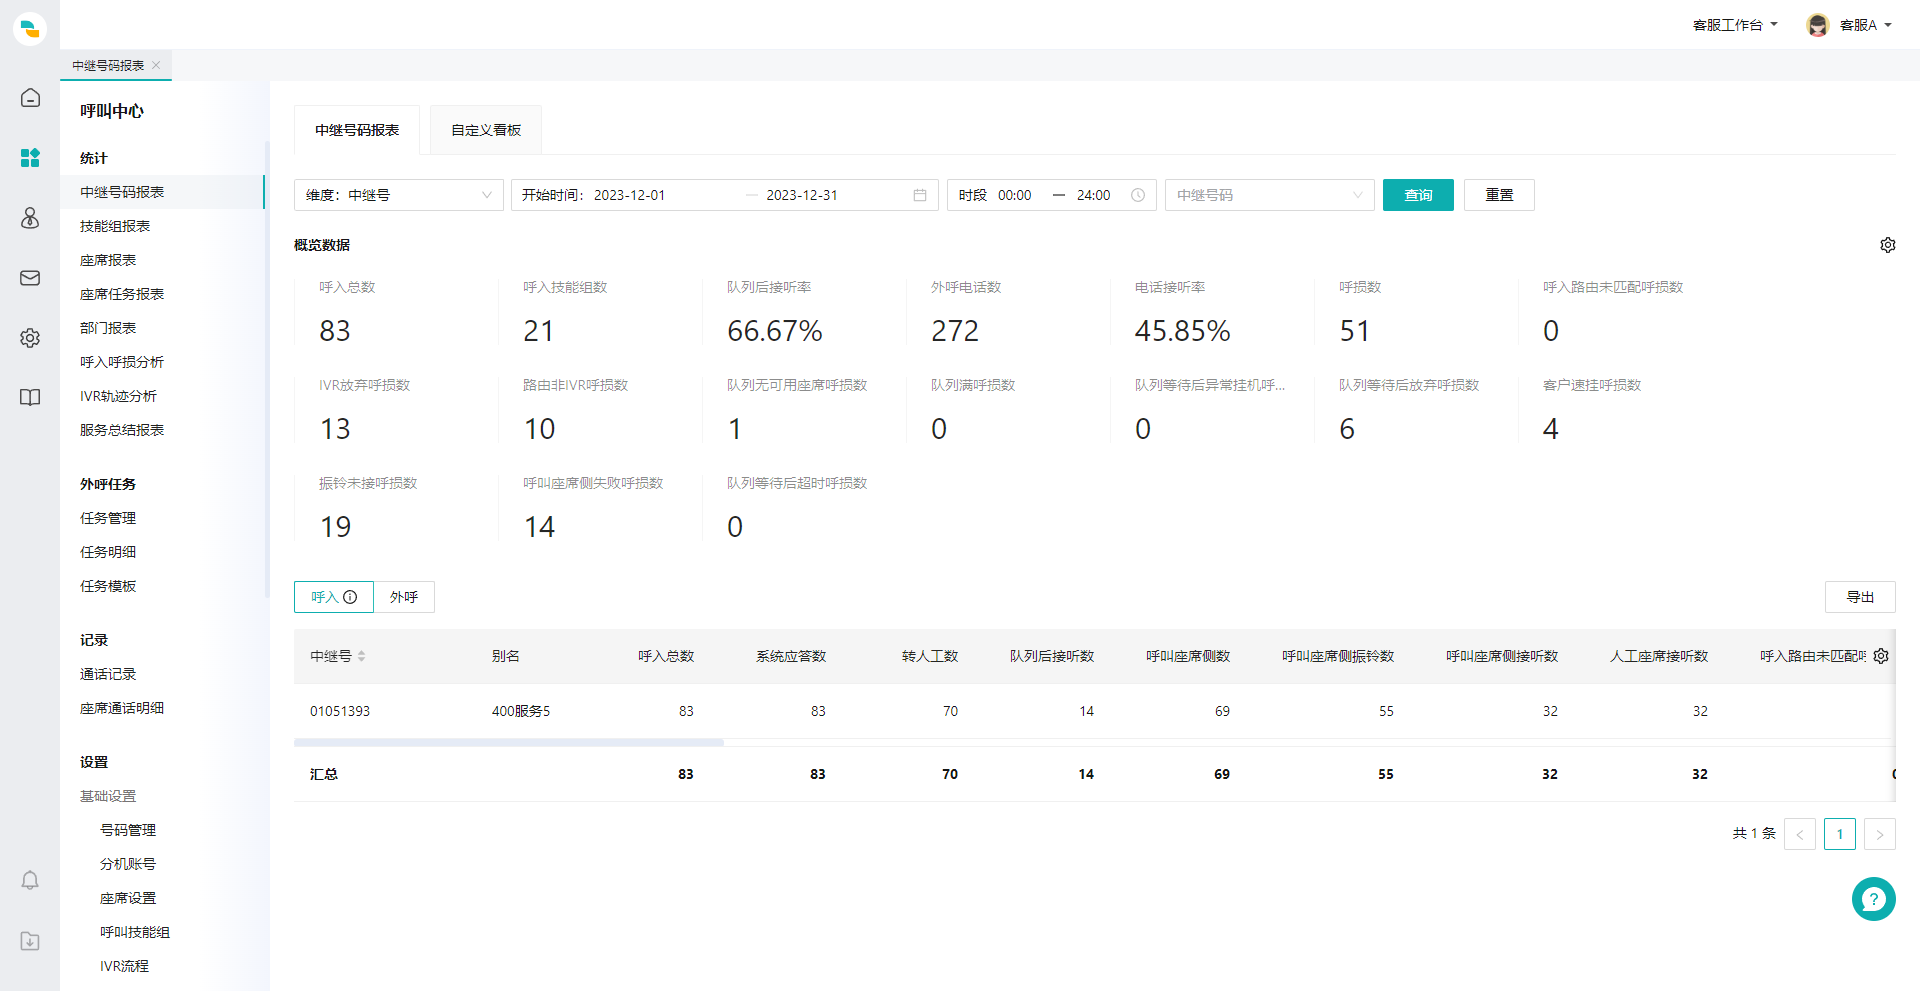Open 中继号码 select dropdown
This screenshot has width=1920, height=991.
click(1270, 195)
